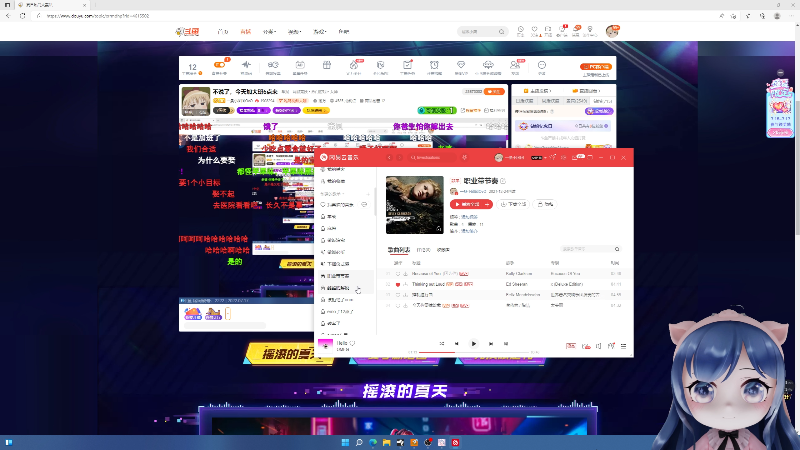Screen dimensions: 800x450
Task: Open the third Douyu nav dropdown
Action: coord(269,32)
